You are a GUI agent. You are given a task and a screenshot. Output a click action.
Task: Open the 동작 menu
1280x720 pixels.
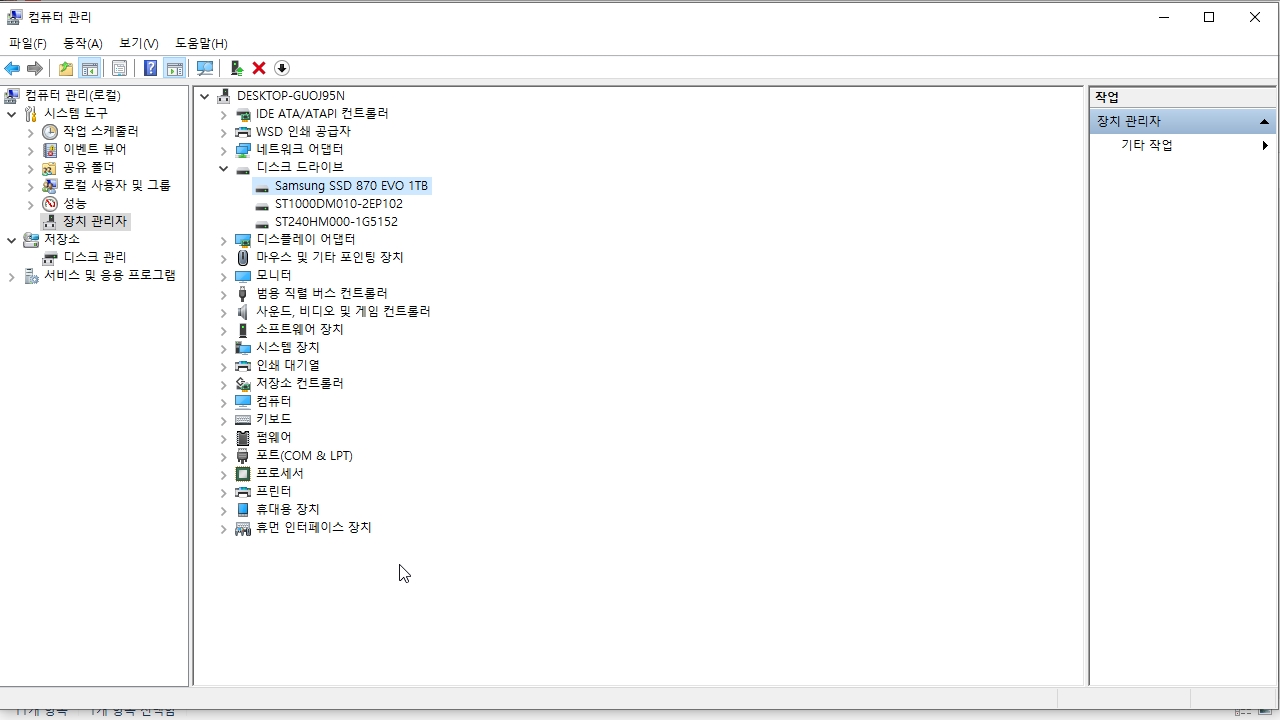pyautogui.click(x=83, y=43)
